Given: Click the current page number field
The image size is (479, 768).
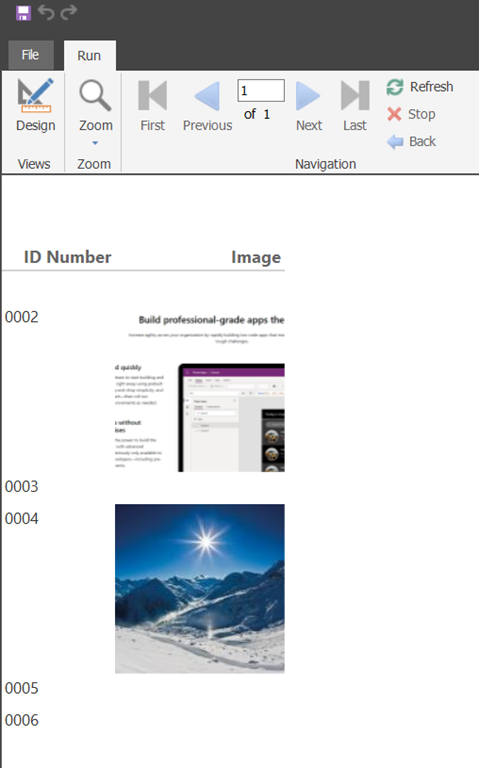Looking at the screenshot, I should pos(261,91).
